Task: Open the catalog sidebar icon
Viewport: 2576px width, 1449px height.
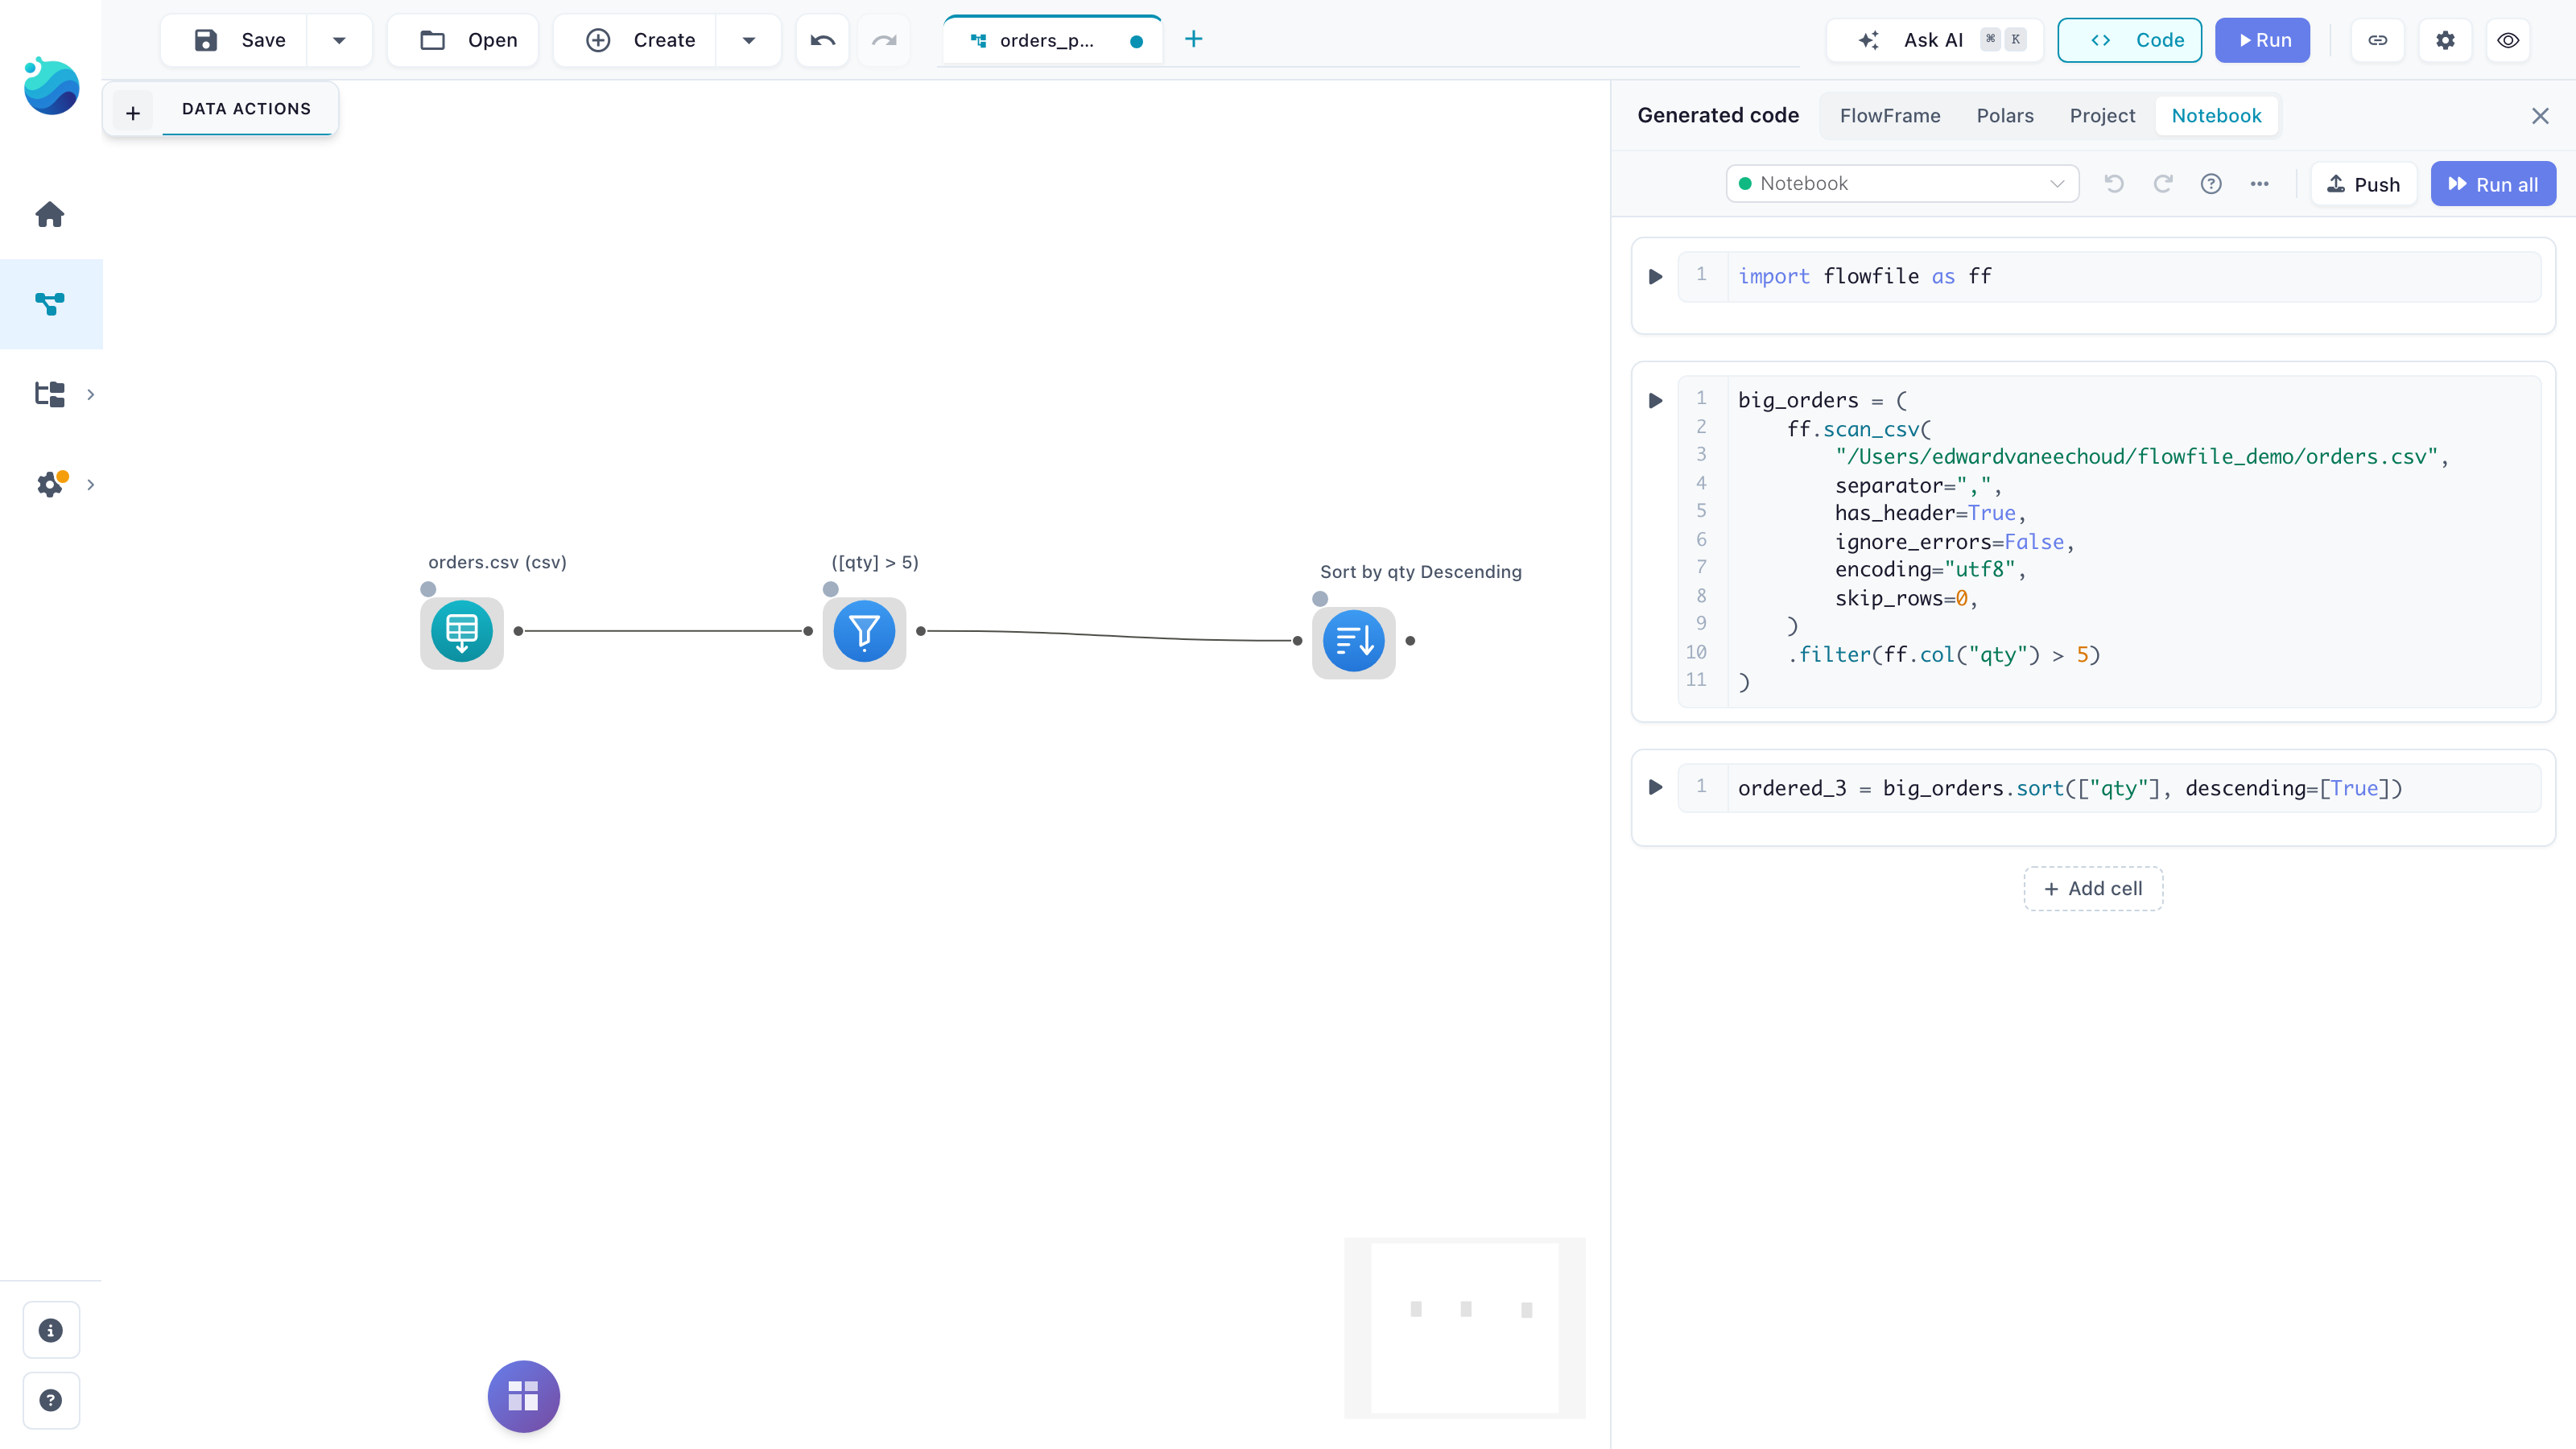Action: 50,394
